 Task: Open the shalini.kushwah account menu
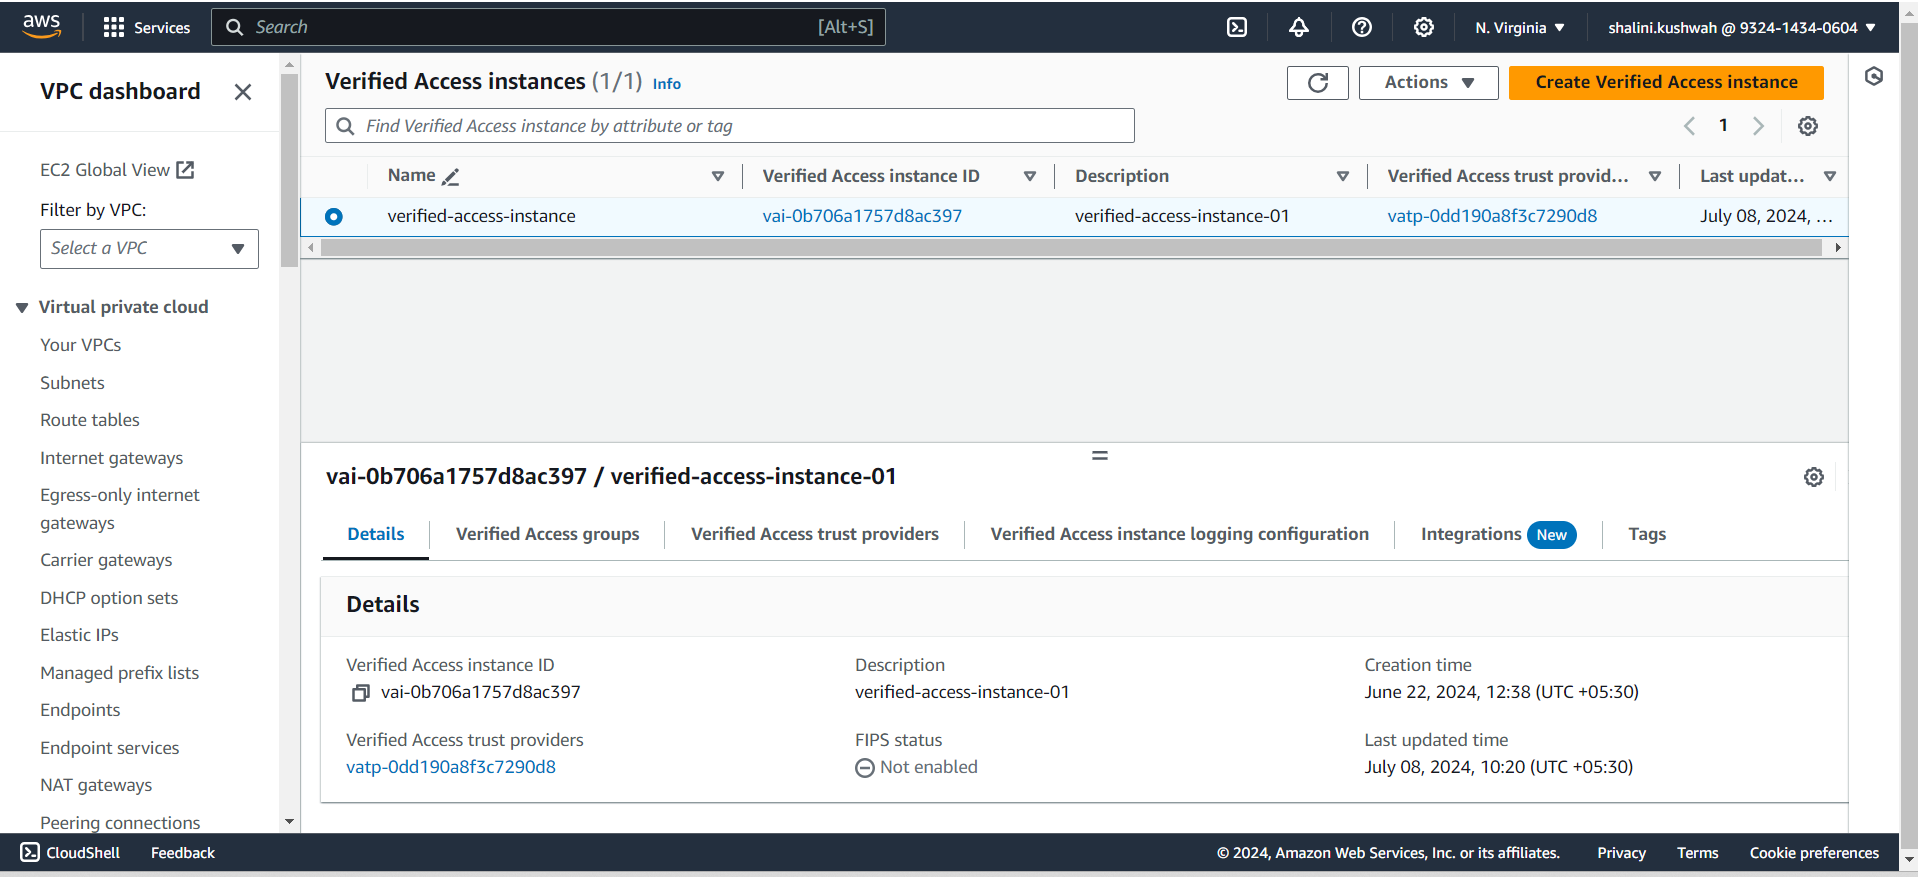click(1742, 28)
